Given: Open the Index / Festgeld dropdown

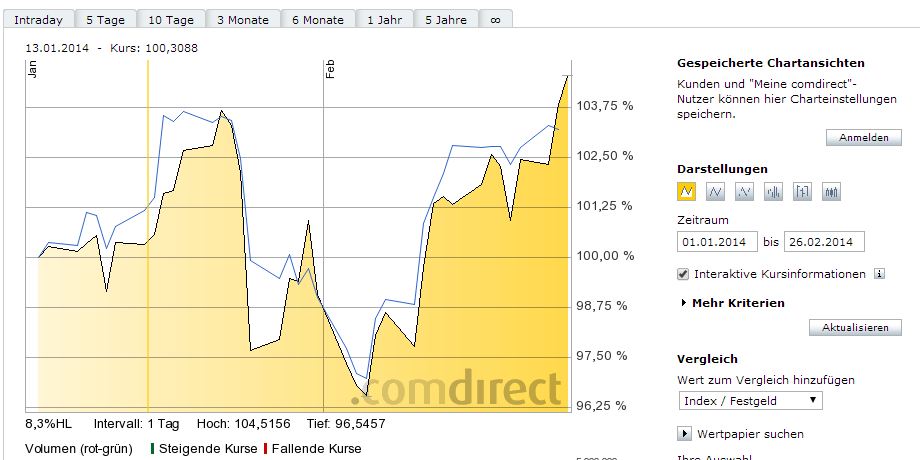Looking at the screenshot, I should pyautogui.click(x=750, y=401).
